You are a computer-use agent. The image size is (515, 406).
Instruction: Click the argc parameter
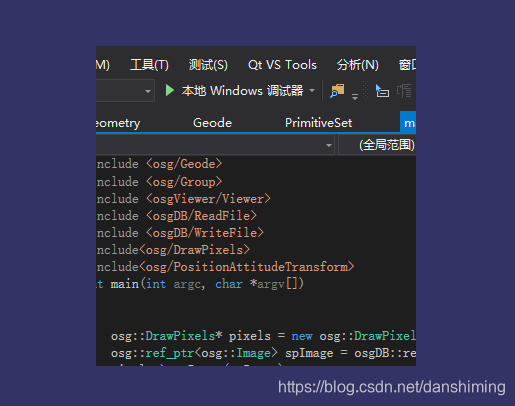[187, 284]
